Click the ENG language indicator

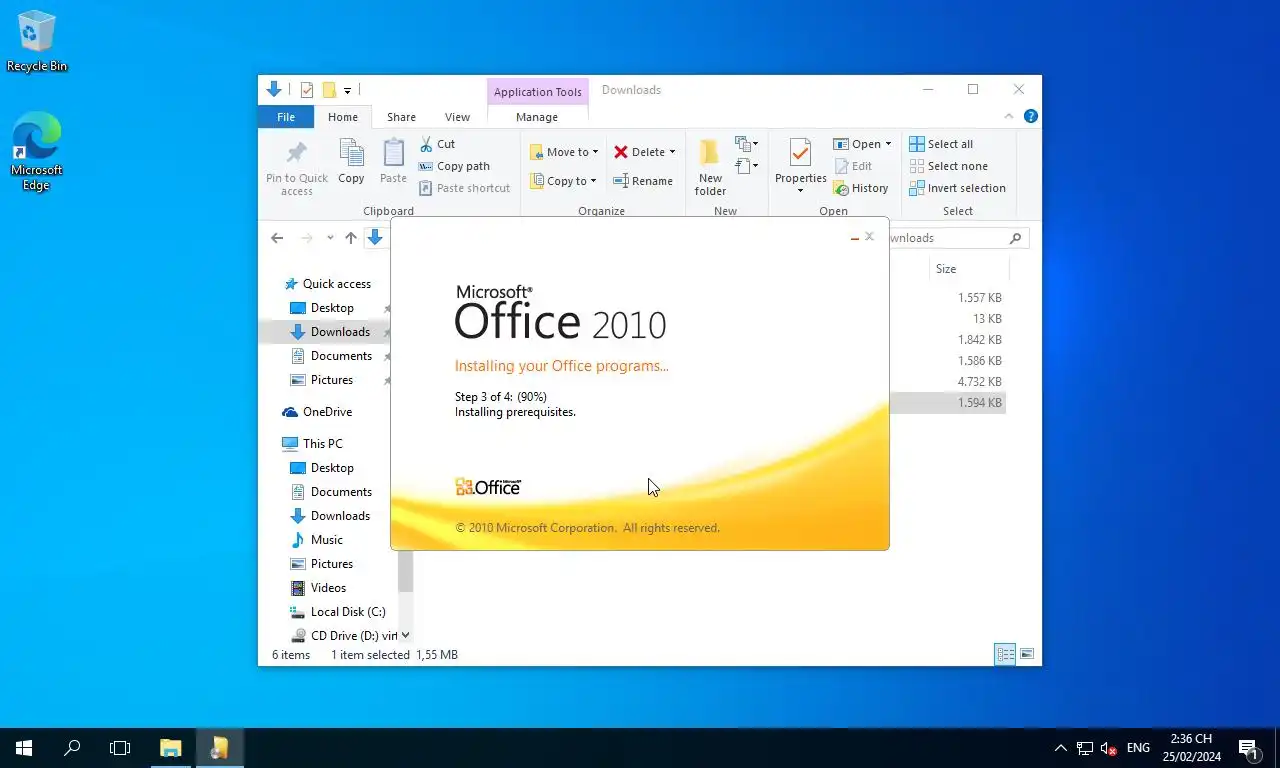(1138, 748)
